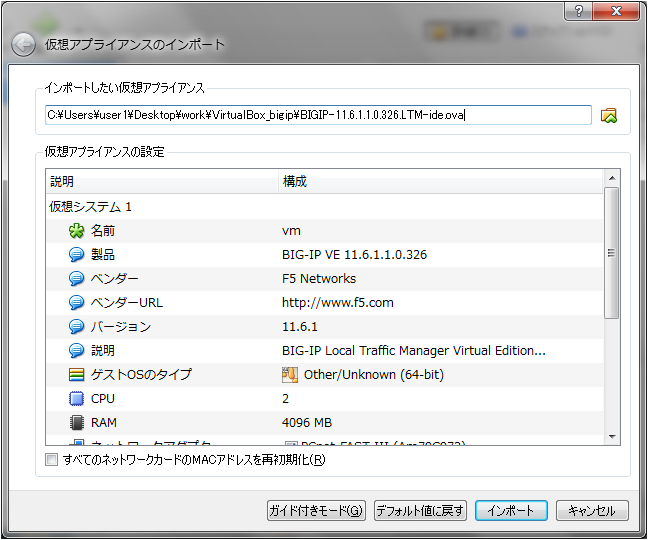Click the green star icon beside 名前
648x540 pixels.
coord(76,231)
